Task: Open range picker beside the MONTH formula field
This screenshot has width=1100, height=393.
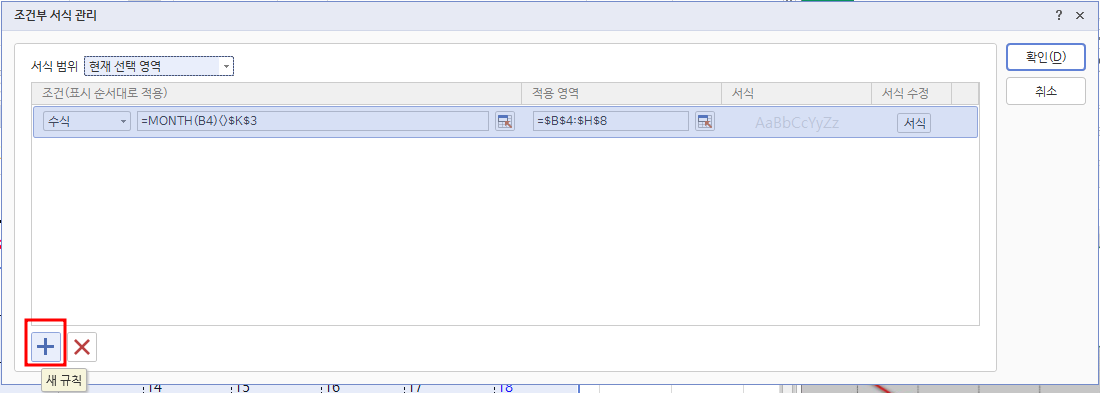Action: [504, 121]
